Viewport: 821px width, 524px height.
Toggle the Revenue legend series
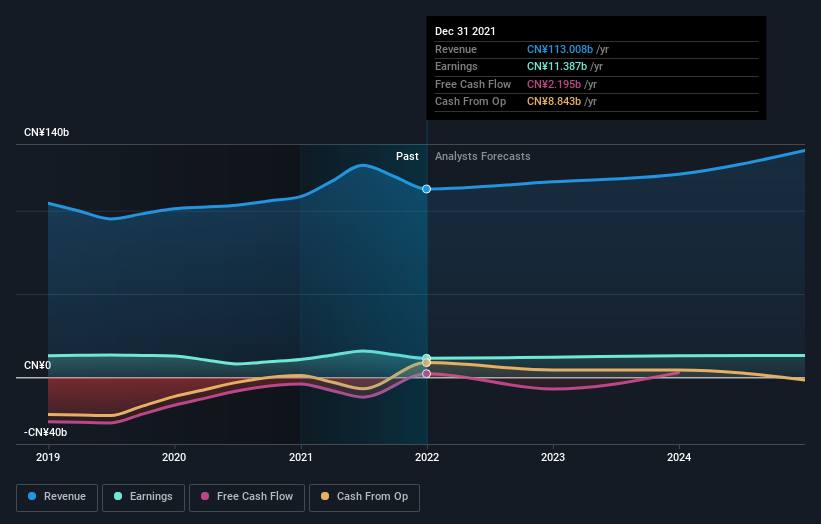[57, 497]
